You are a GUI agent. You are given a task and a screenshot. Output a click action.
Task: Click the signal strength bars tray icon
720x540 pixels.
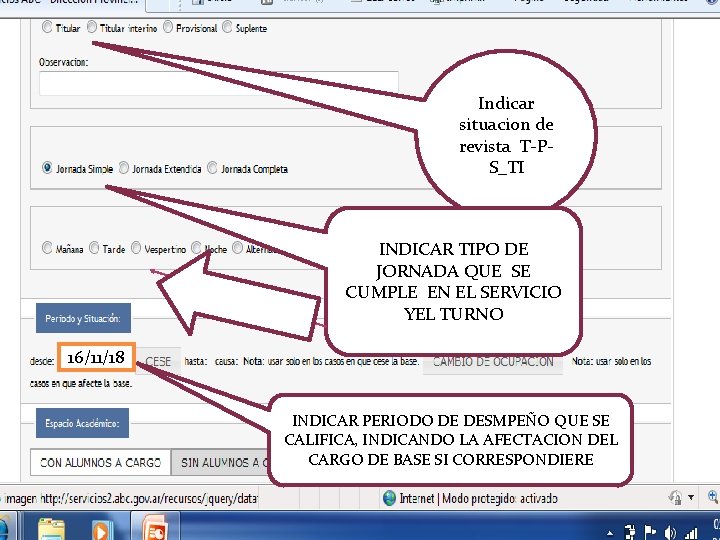coord(690,533)
